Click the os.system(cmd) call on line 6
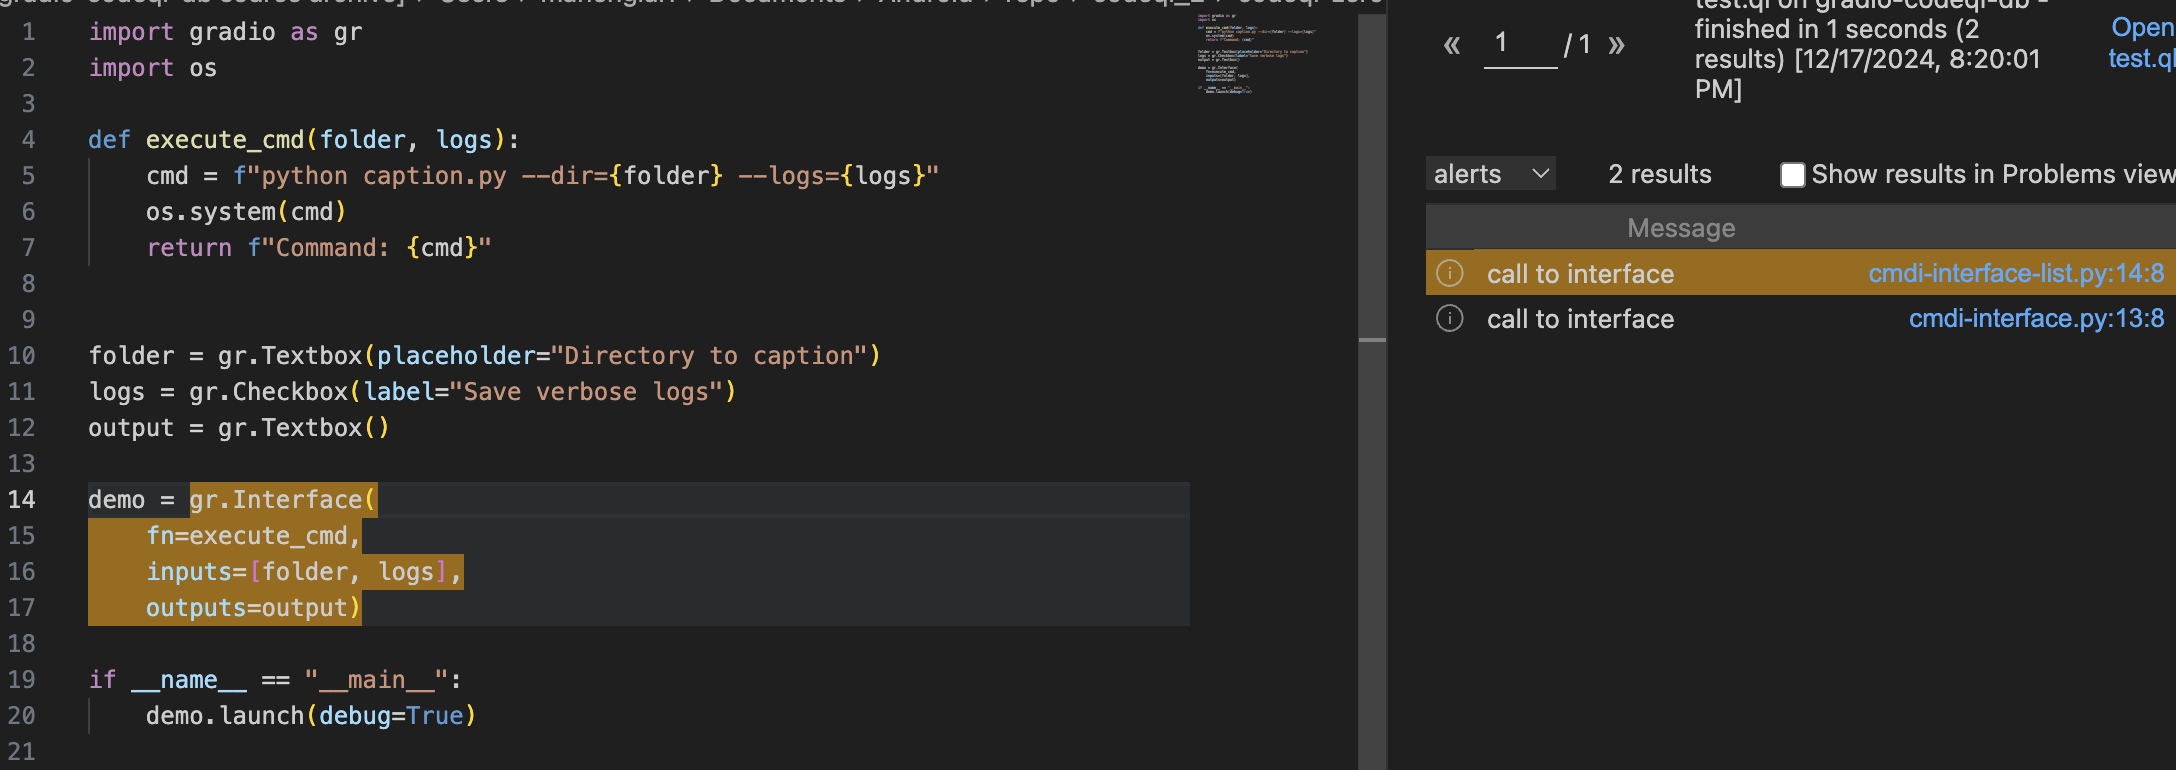This screenshot has height=770, width=2176. (x=245, y=211)
